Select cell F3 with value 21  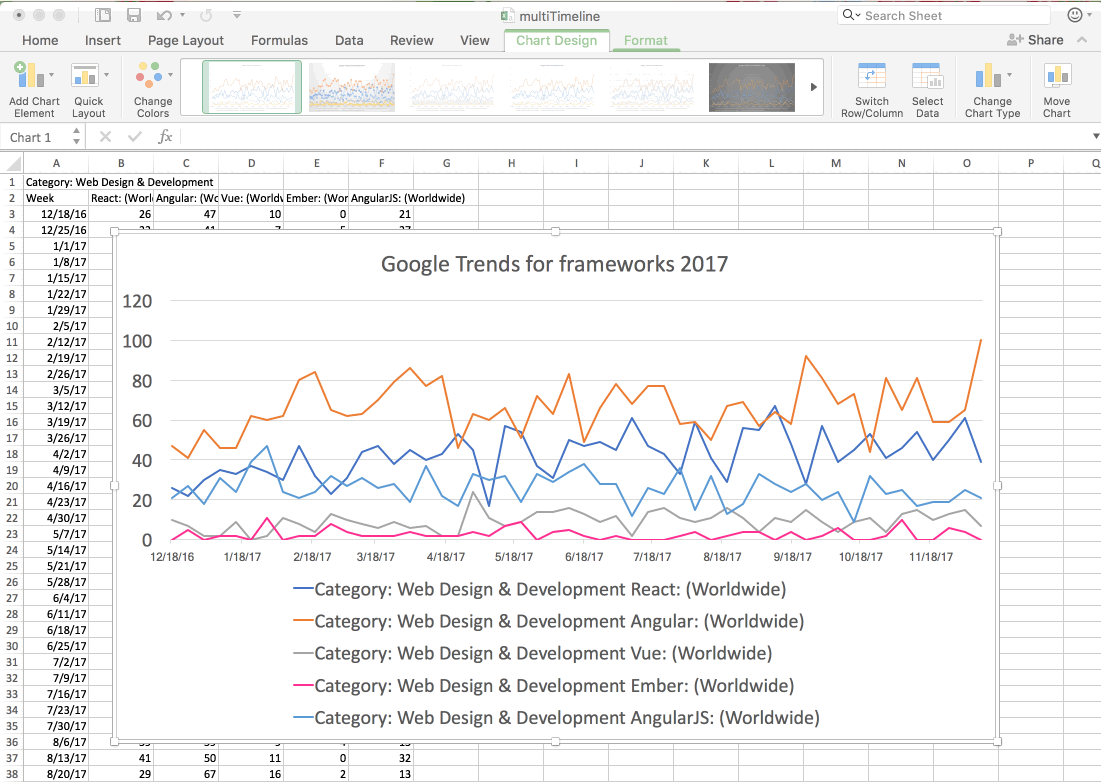point(381,214)
